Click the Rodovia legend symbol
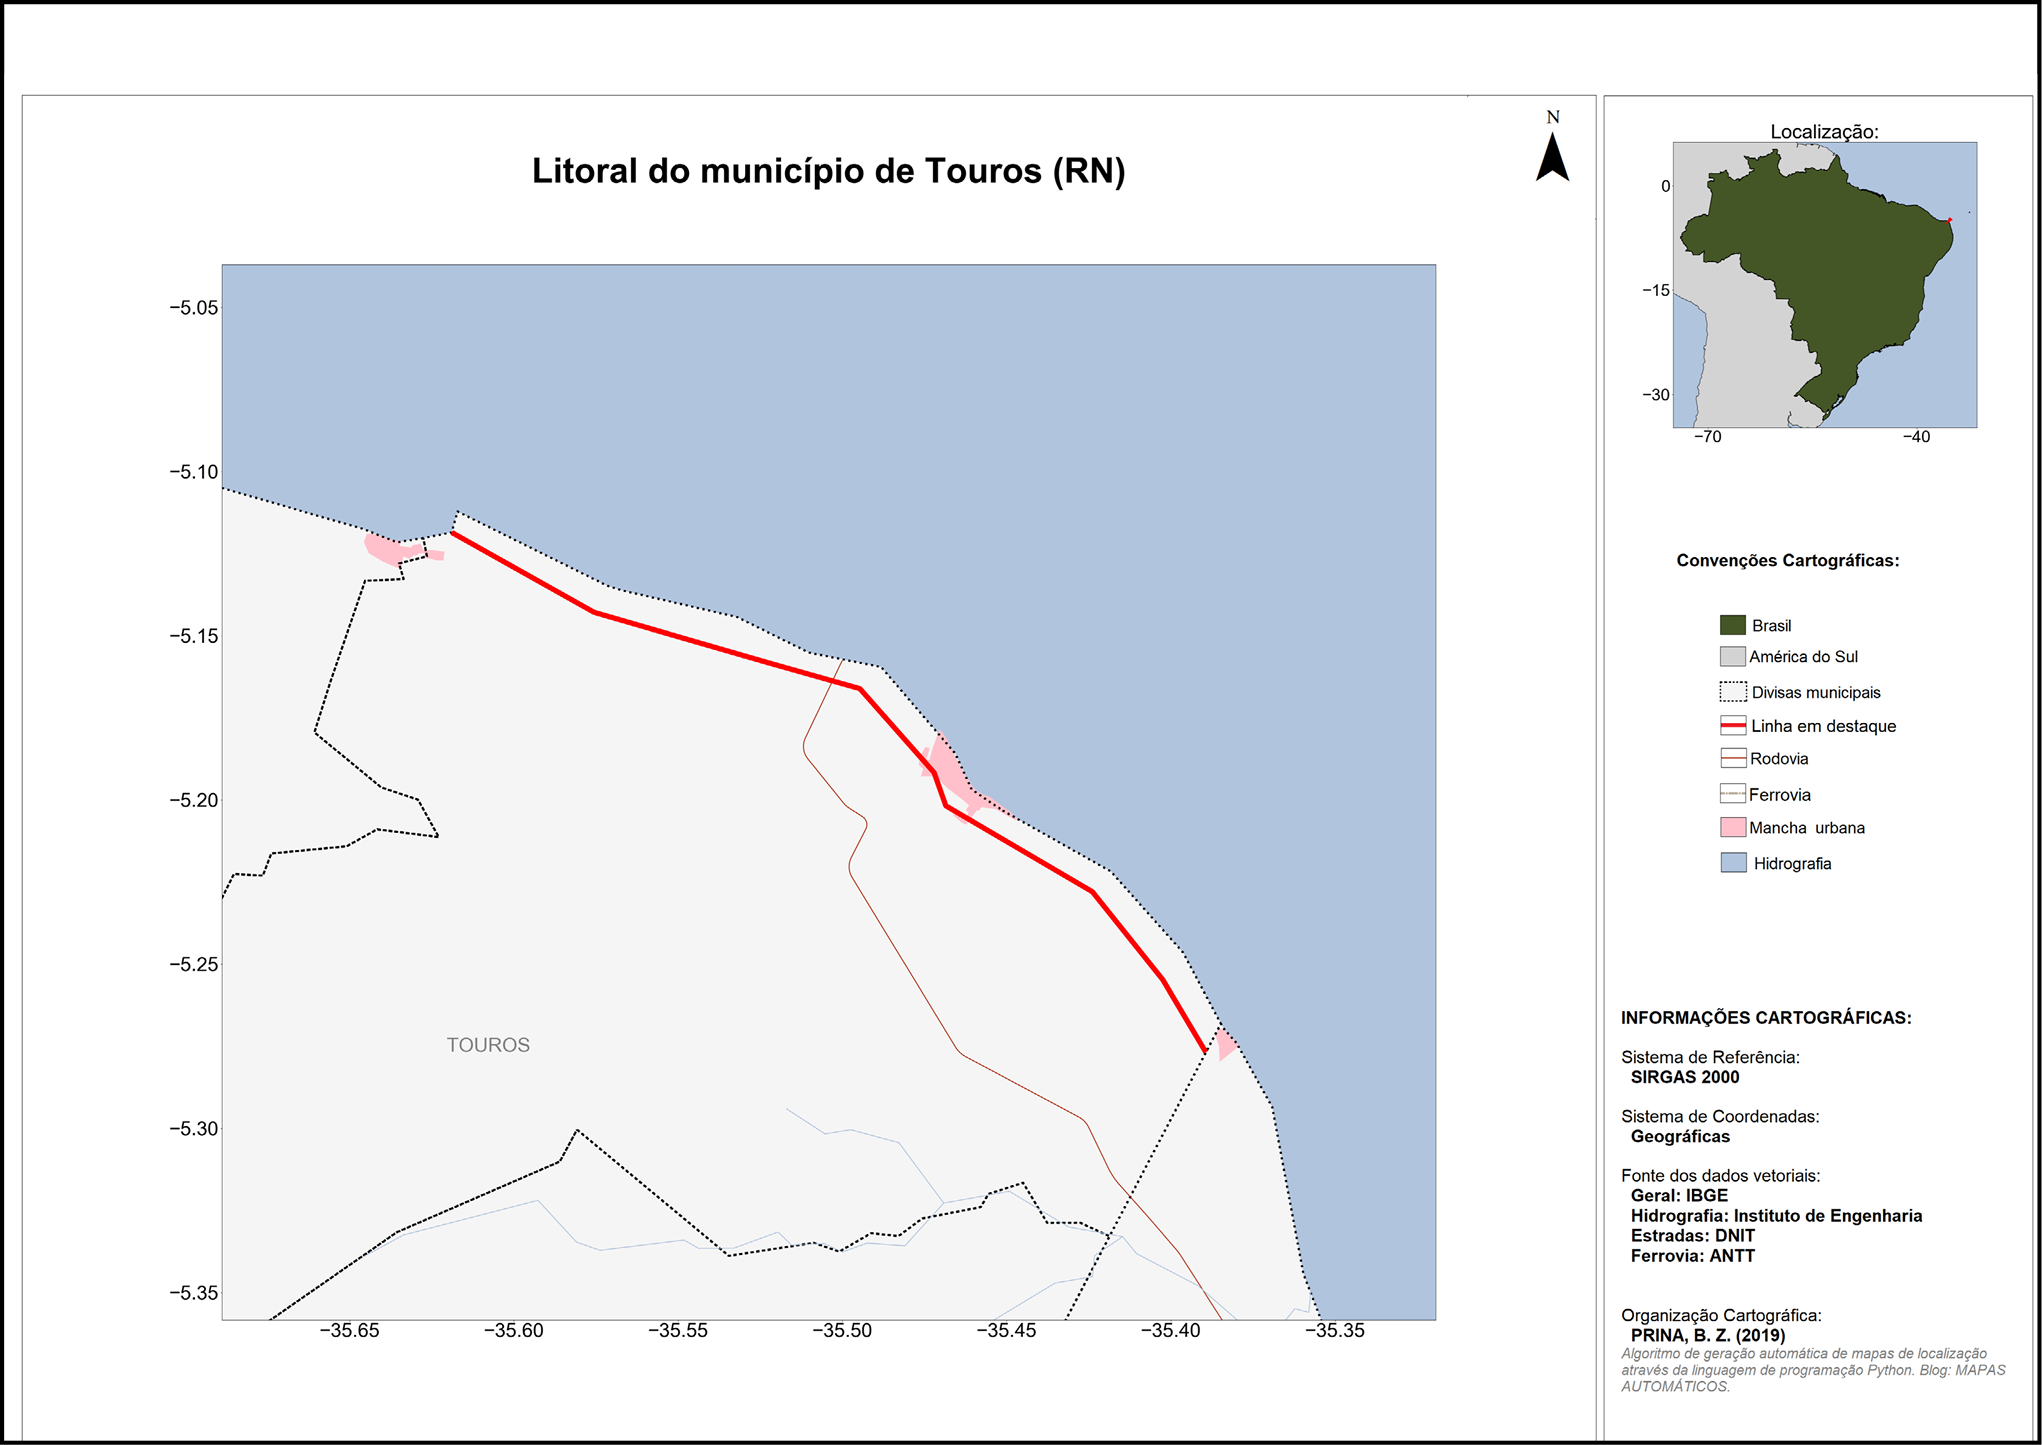The width and height of the screenshot is (2042, 1445). click(x=1732, y=759)
